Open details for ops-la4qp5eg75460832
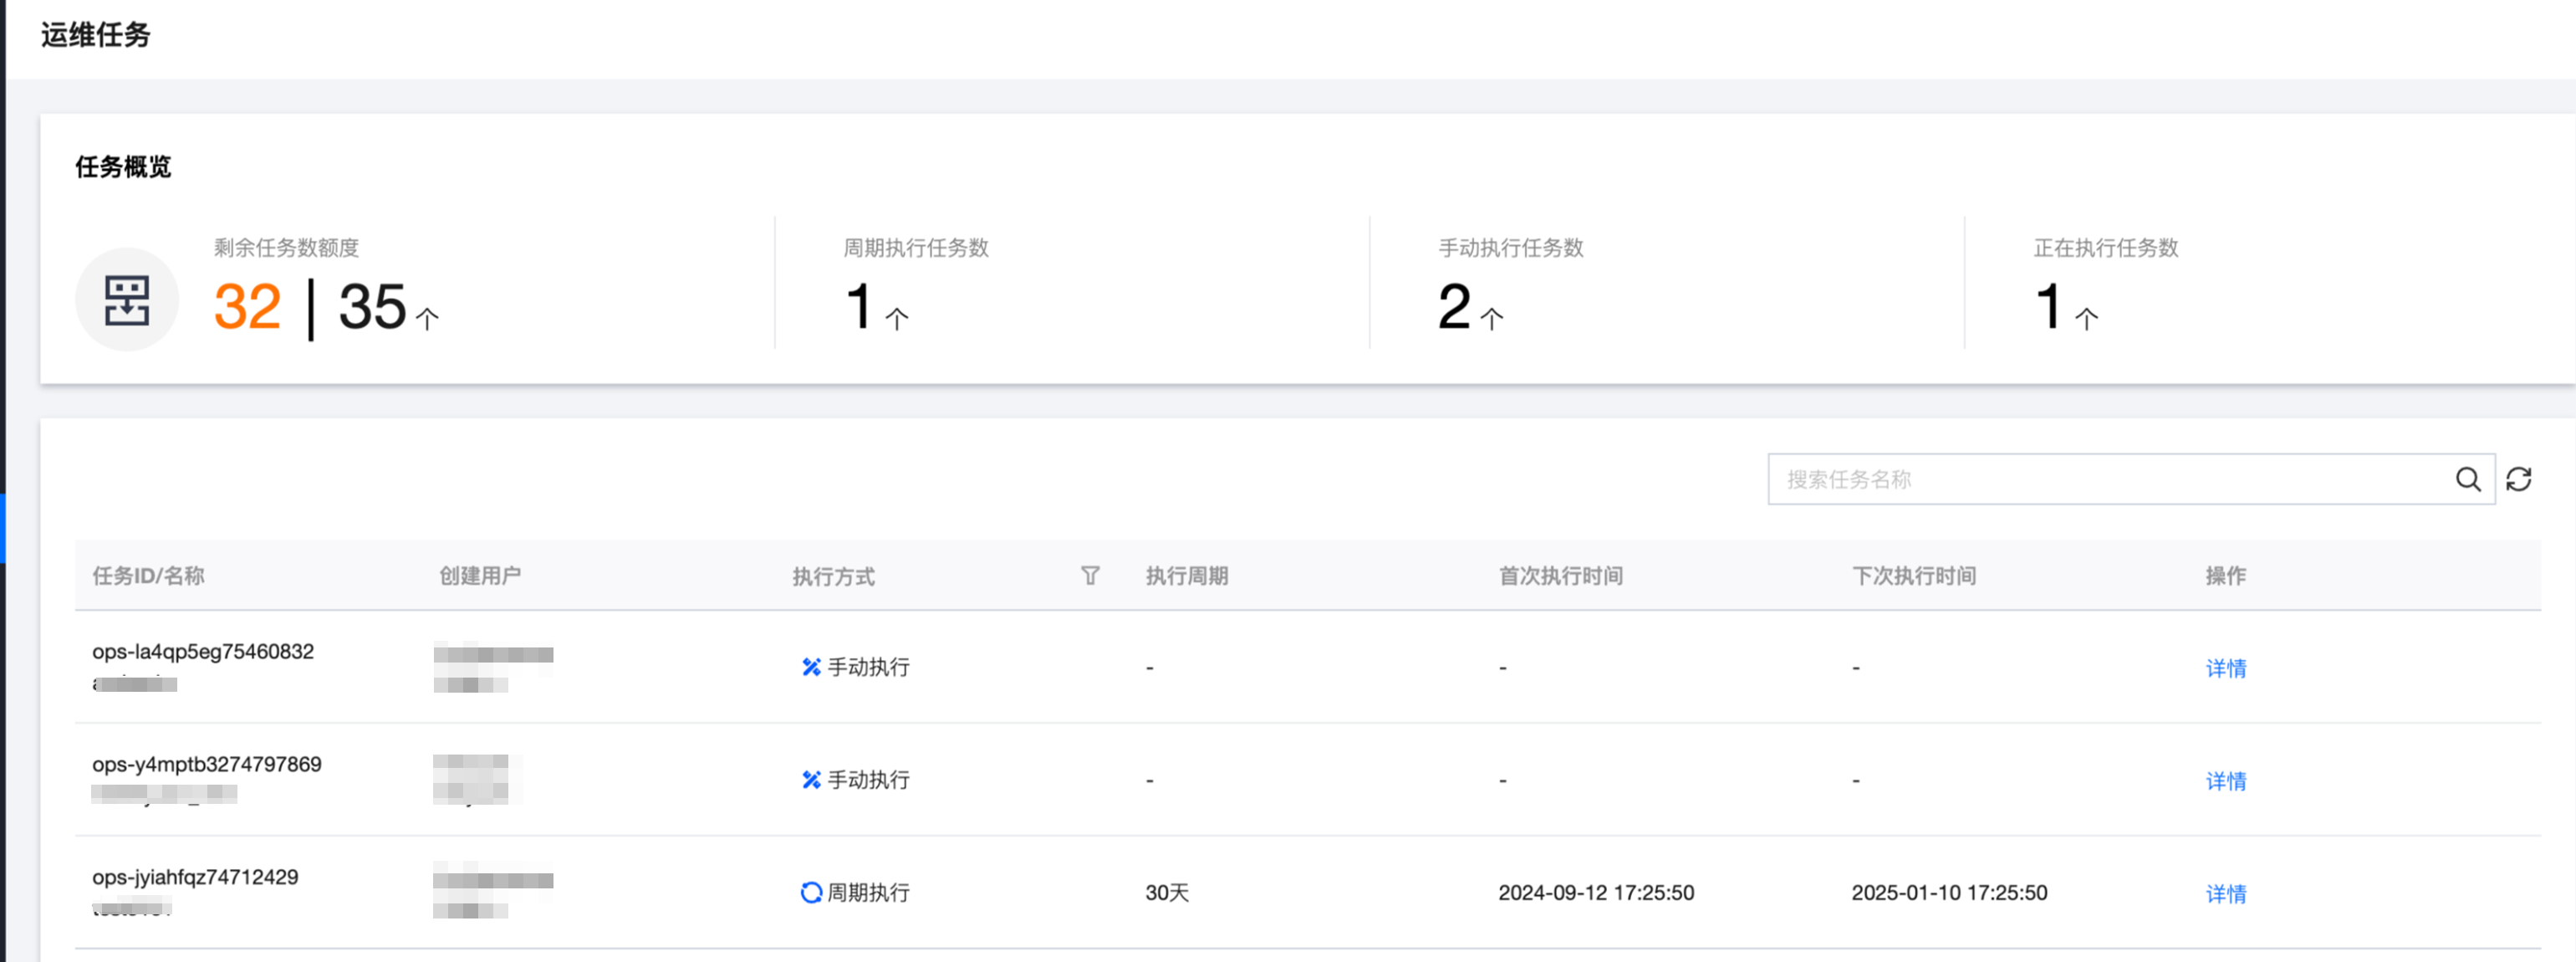Screen dimensions: 2576x962 pos(2225,668)
